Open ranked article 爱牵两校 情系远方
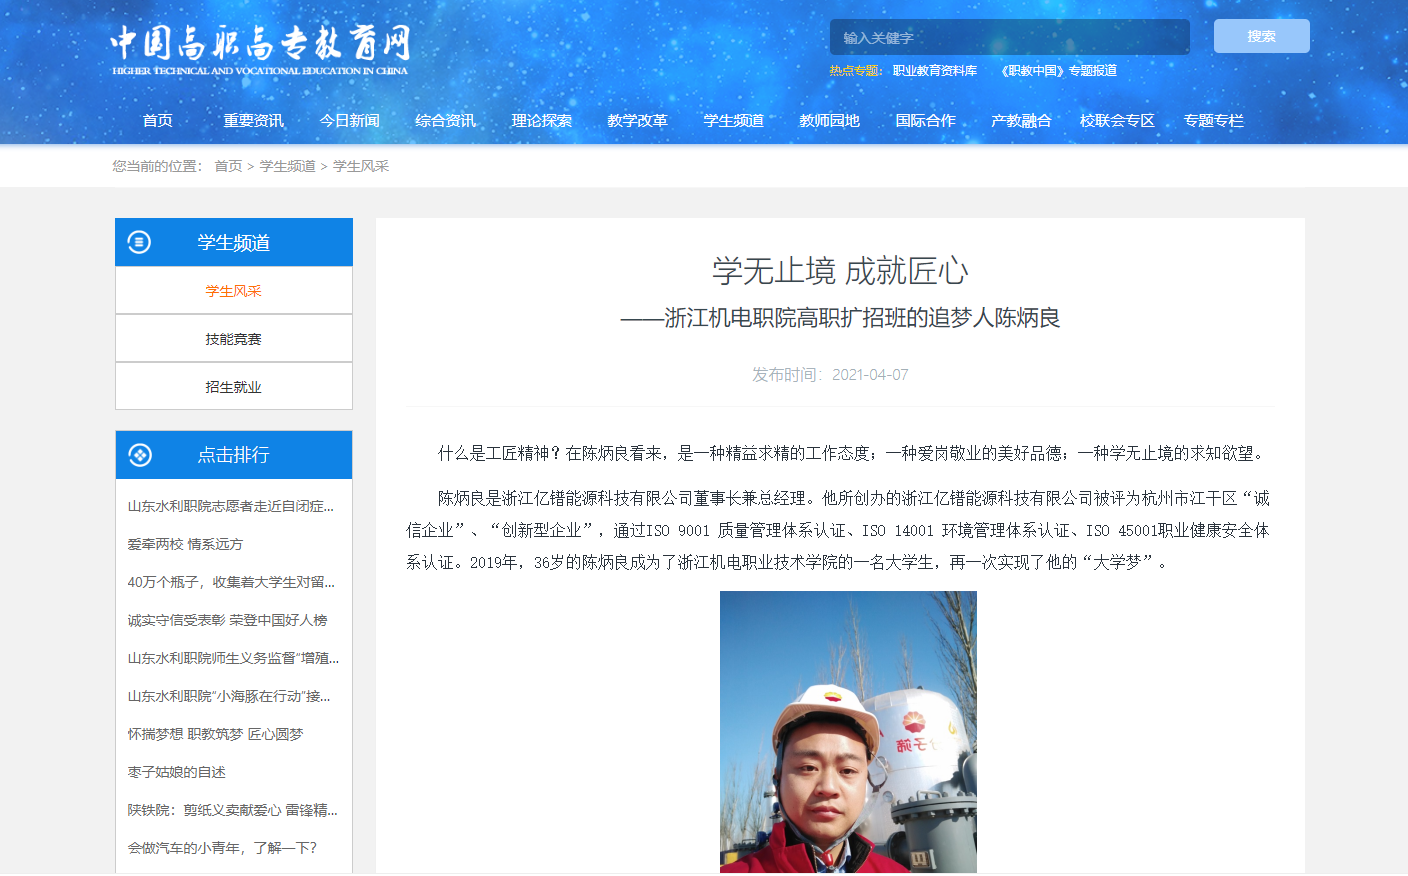 (x=185, y=544)
